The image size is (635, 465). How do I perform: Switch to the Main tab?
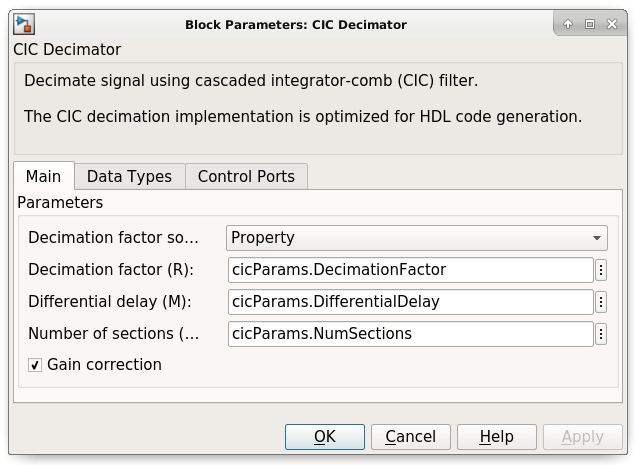[x=43, y=177]
